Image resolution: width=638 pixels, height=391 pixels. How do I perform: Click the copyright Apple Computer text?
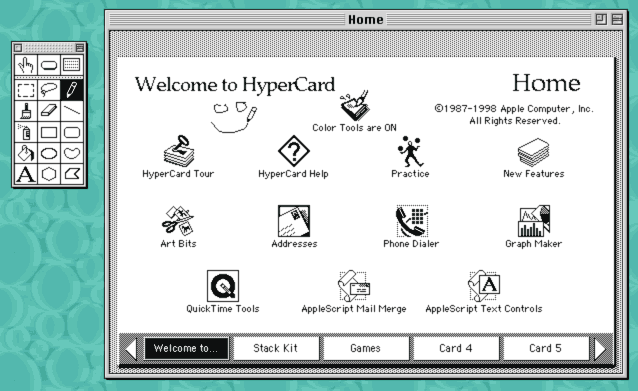(x=514, y=115)
